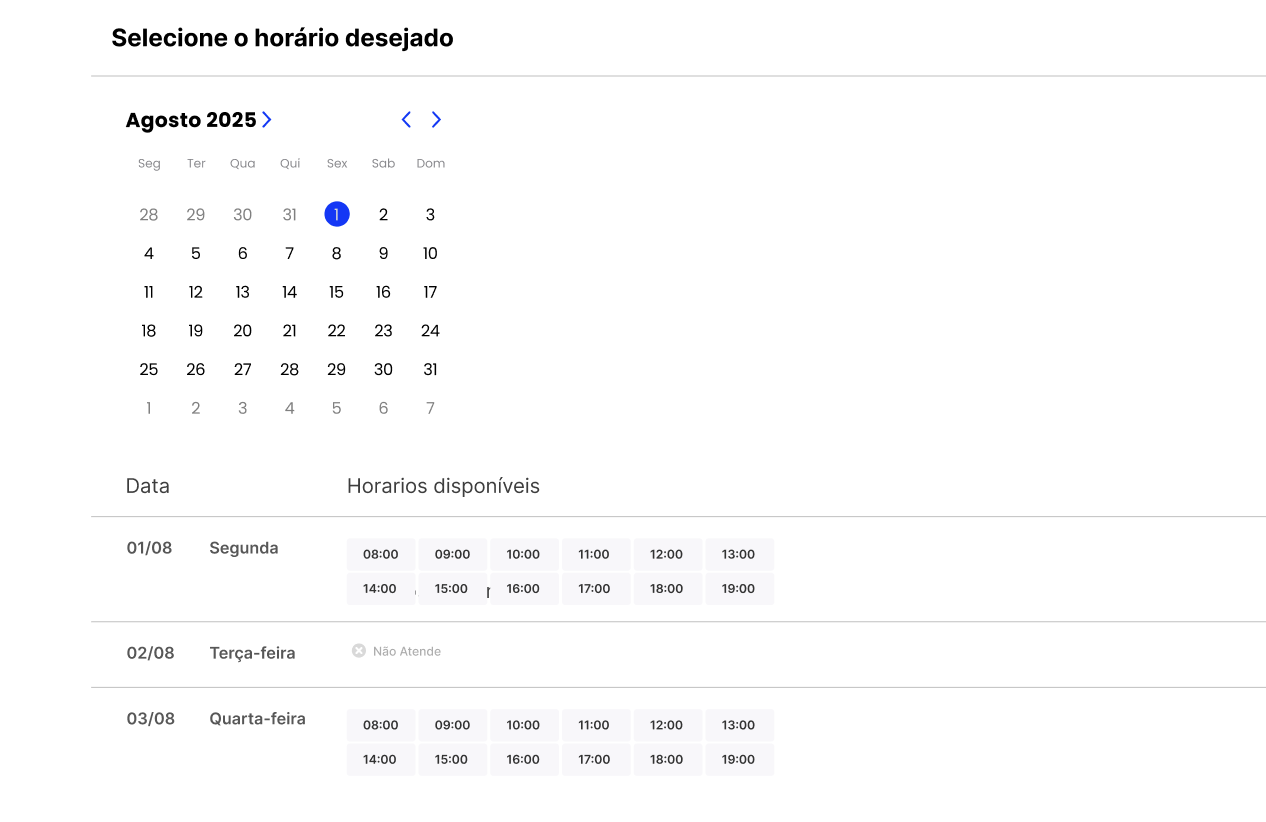Choose the 14:00 slot on 03/08
Screen dimensions: 1266x822
(380, 760)
